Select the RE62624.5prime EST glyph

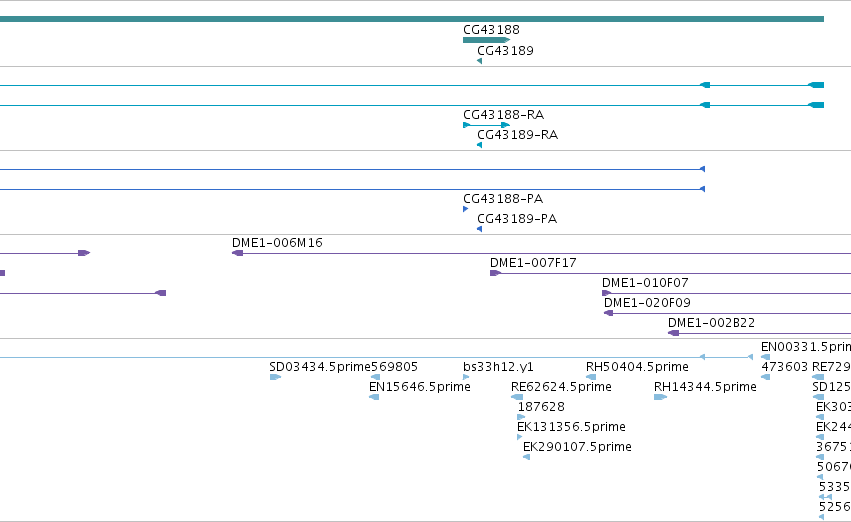tap(517, 397)
